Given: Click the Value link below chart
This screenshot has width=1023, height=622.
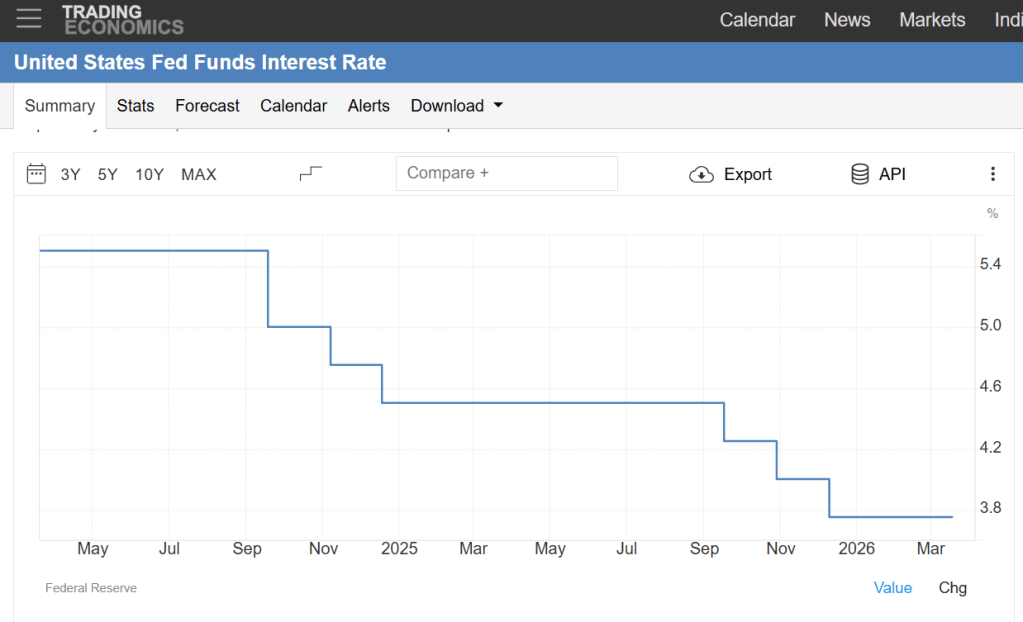Looking at the screenshot, I should [892, 588].
